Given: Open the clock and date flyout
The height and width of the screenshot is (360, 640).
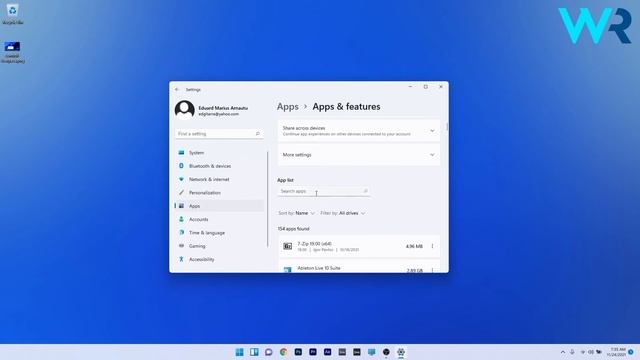Looking at the screenshot, I should tap(616, 352).
